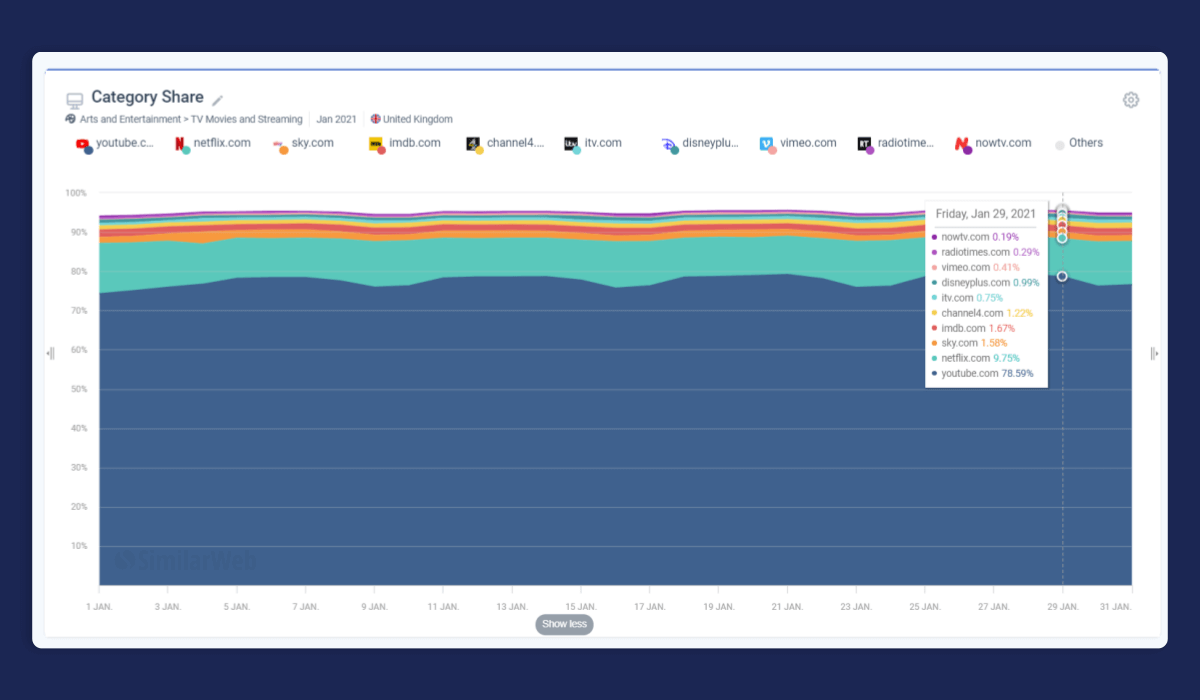Click the right range handle of chart
Viewport: 1200px width, 700px height.
(x=1154, y=353)
